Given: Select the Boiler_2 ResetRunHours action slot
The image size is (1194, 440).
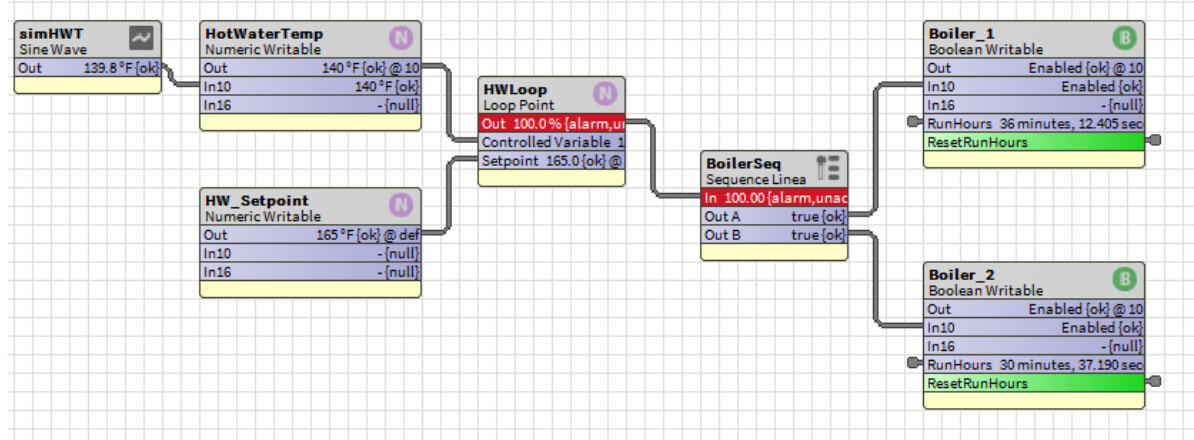Looking at the screenshot, I should point(1034,383).
